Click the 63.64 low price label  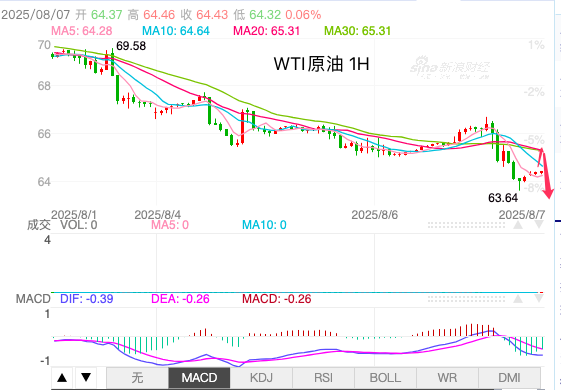pyautogui.click(x=503, y=198)
